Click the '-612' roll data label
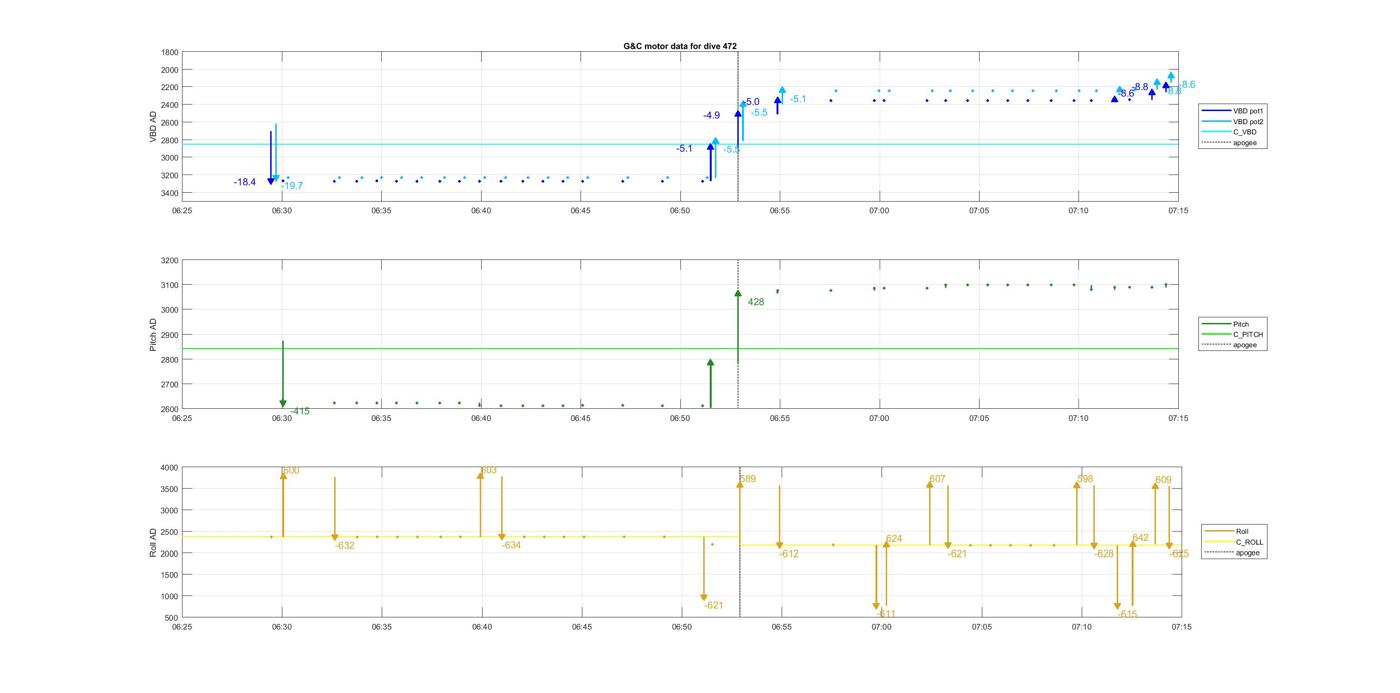 coord(789,554)
